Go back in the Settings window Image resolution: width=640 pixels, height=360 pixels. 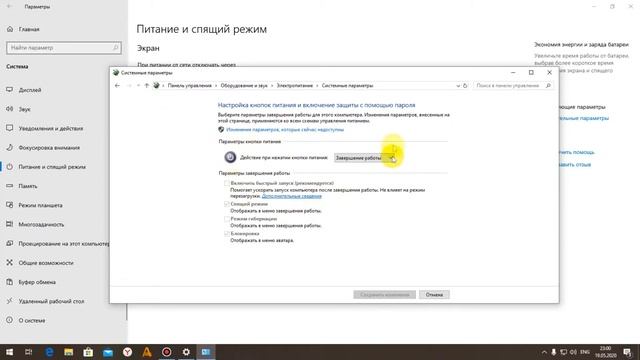tap(9, 7)
